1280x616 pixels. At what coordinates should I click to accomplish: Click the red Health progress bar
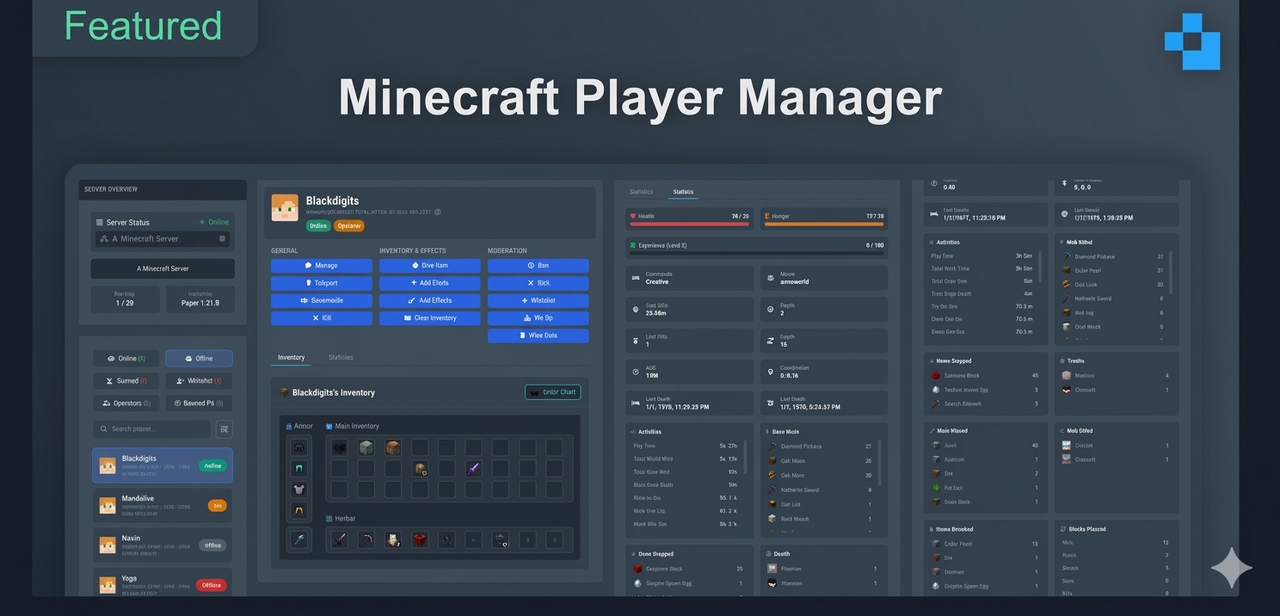[x=689, y=224]
